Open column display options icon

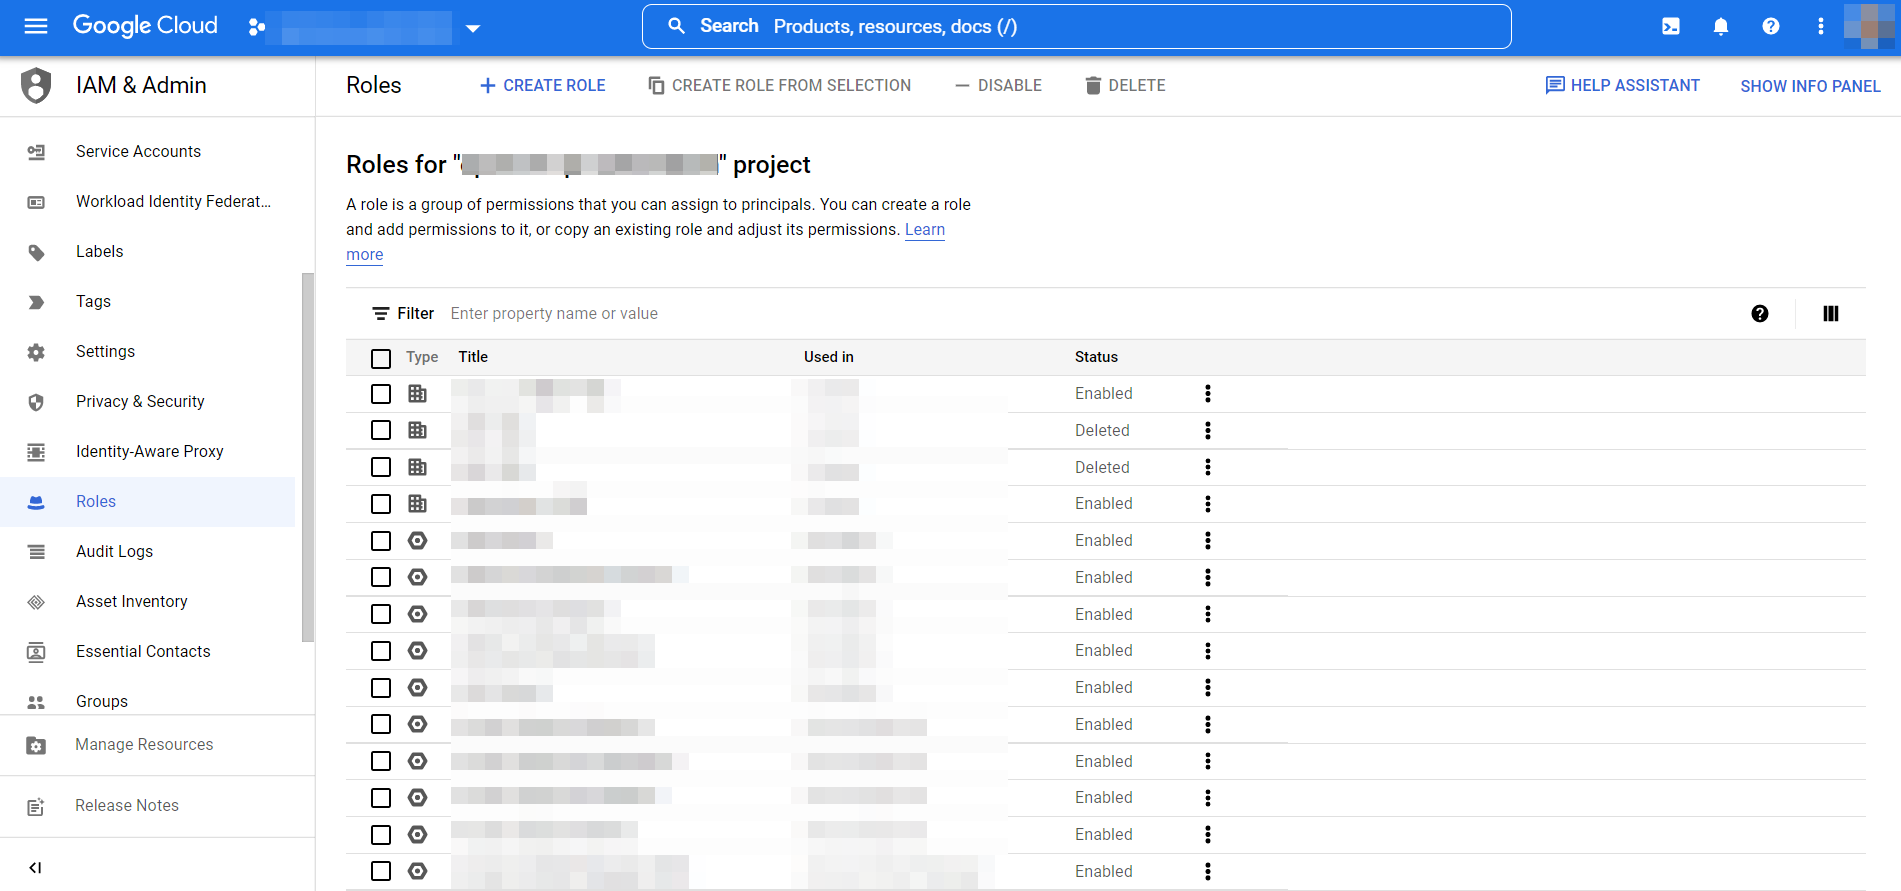[x=1830, y=314]
